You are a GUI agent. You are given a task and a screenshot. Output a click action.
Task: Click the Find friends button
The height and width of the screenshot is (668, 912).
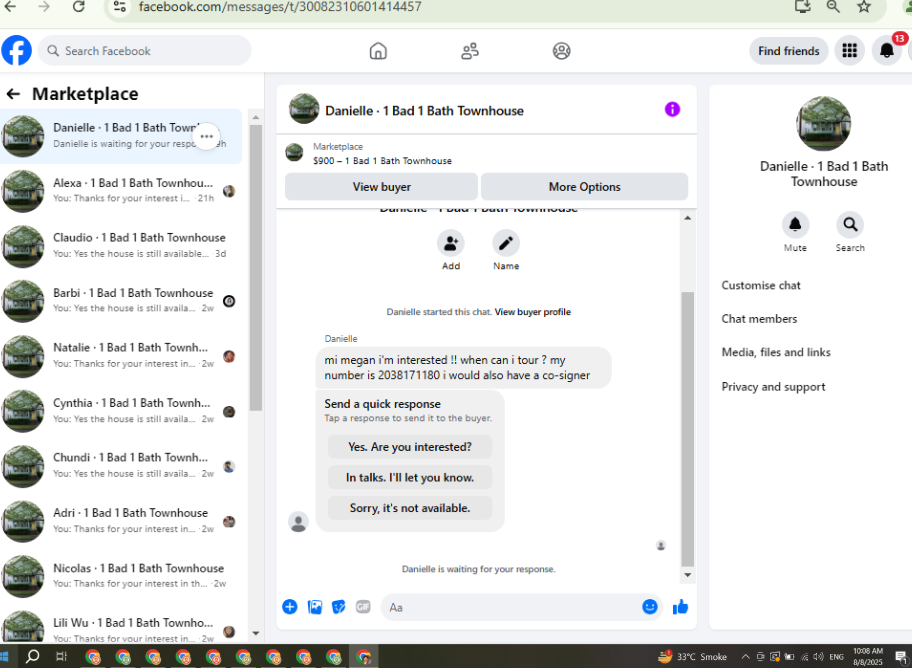pyautogui.click(x=789, y=51)
